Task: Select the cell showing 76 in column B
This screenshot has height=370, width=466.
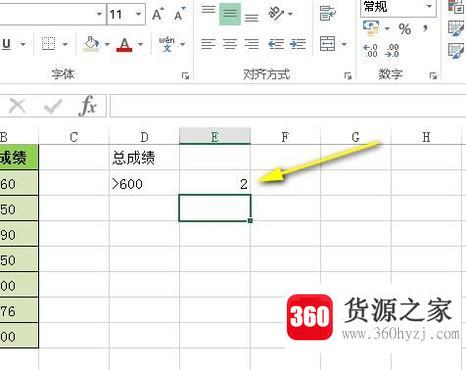Action: (x=19, y=310)
